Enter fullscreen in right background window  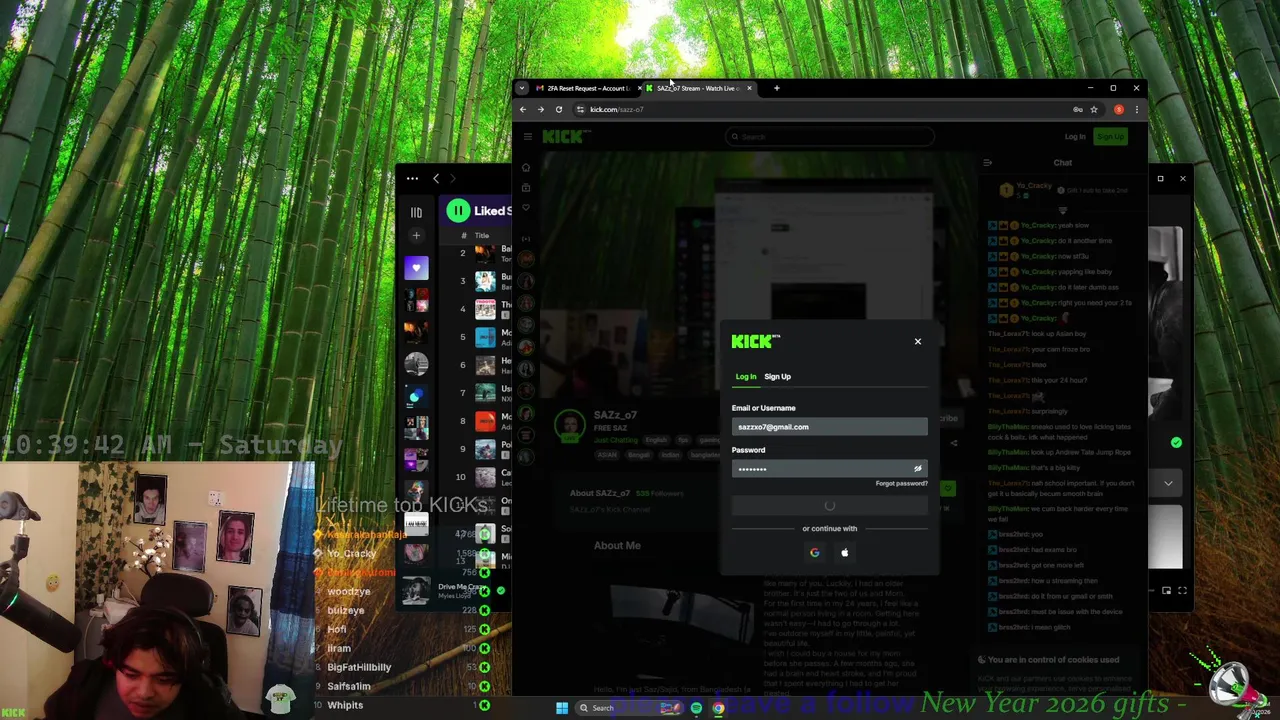[x=1182, y=591]
